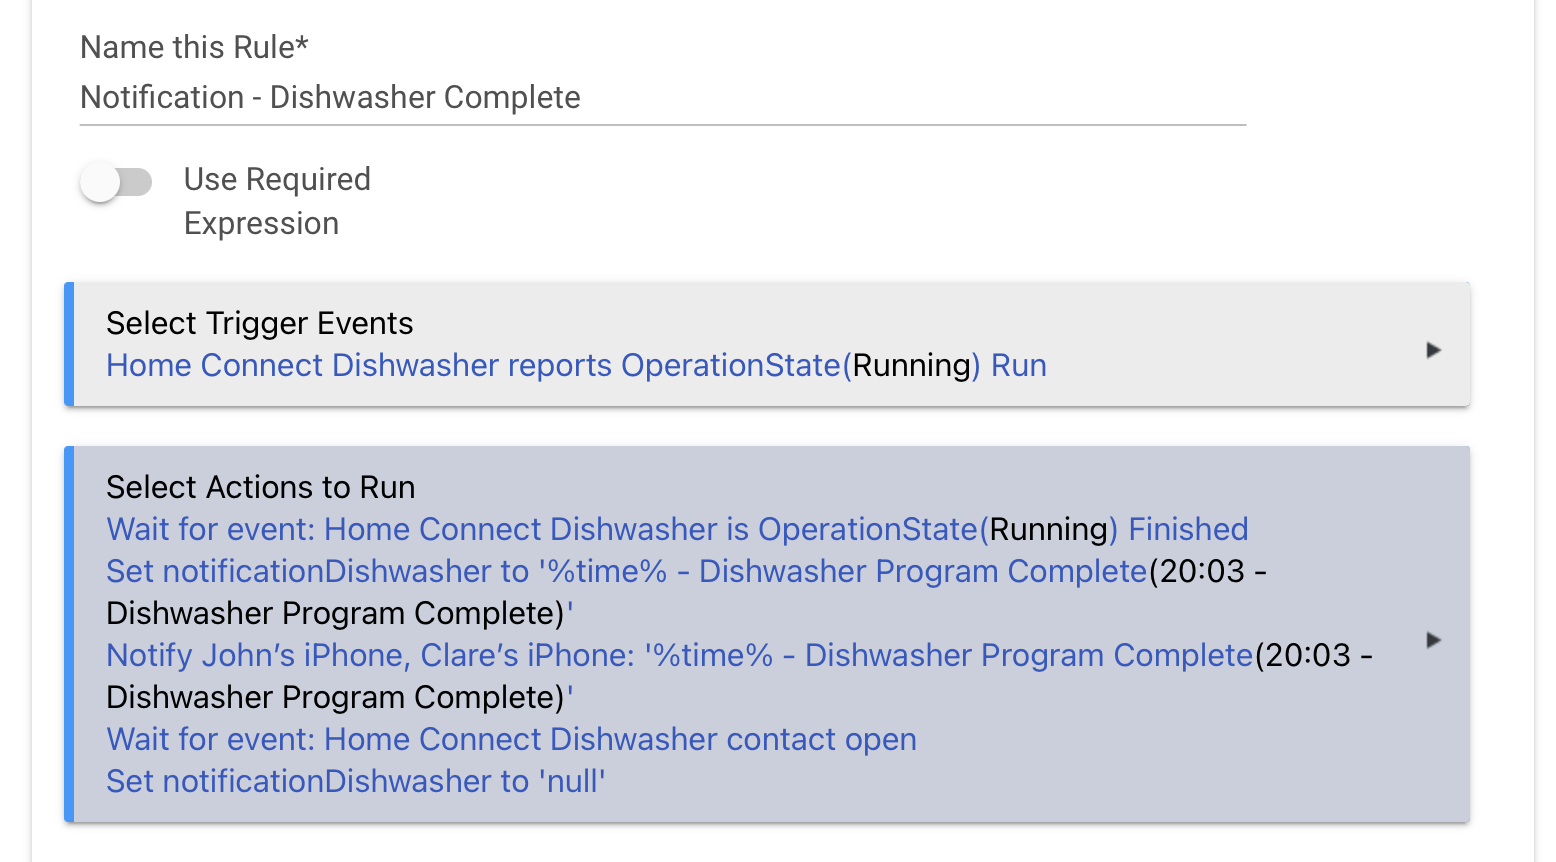The height and width of the screenshot is (862, 1556).
Task: Open the Notify John's iPhone, Clare's iPhone action
Action: pos(739,676)
